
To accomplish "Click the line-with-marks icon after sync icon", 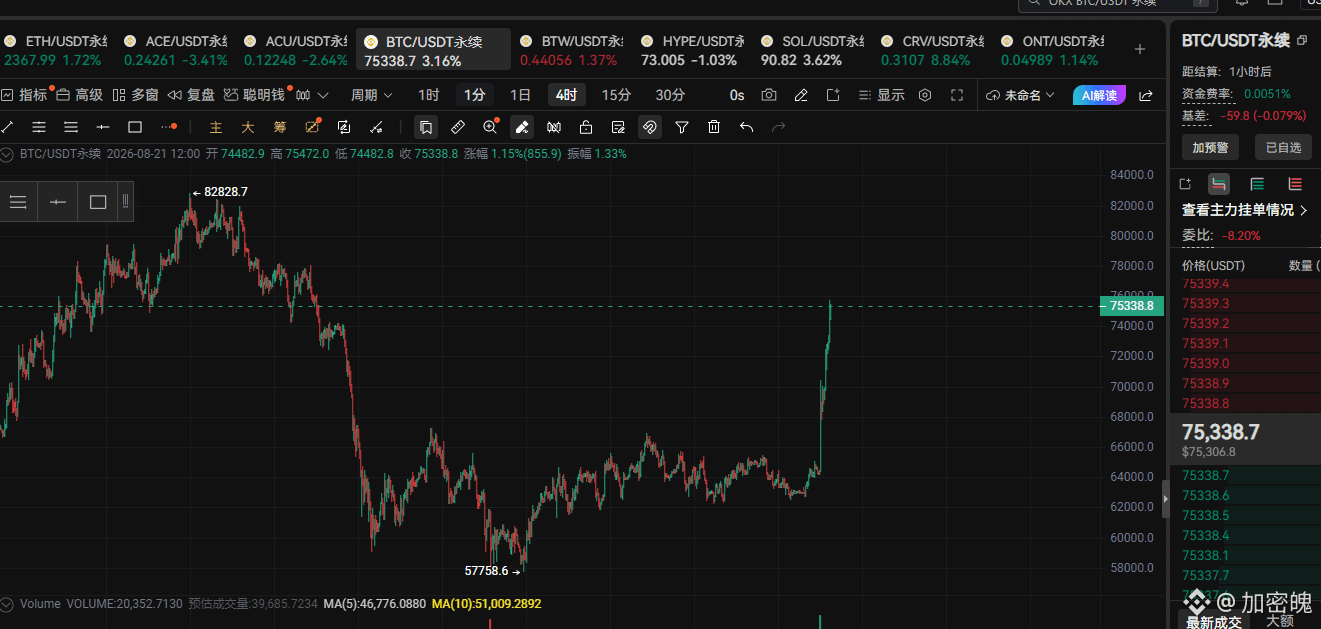I will pyautogui.click(x=376, y=127).
